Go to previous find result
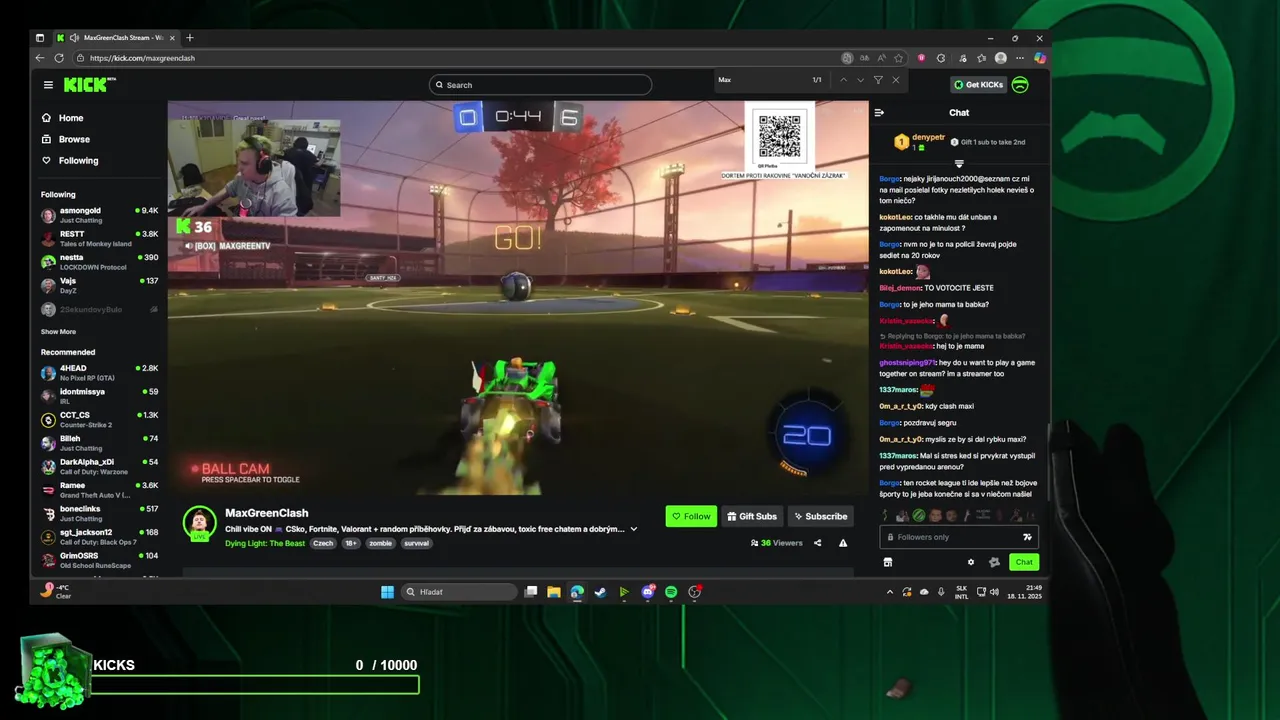Viewport: 1280px width, 720px height. (843, 80)
